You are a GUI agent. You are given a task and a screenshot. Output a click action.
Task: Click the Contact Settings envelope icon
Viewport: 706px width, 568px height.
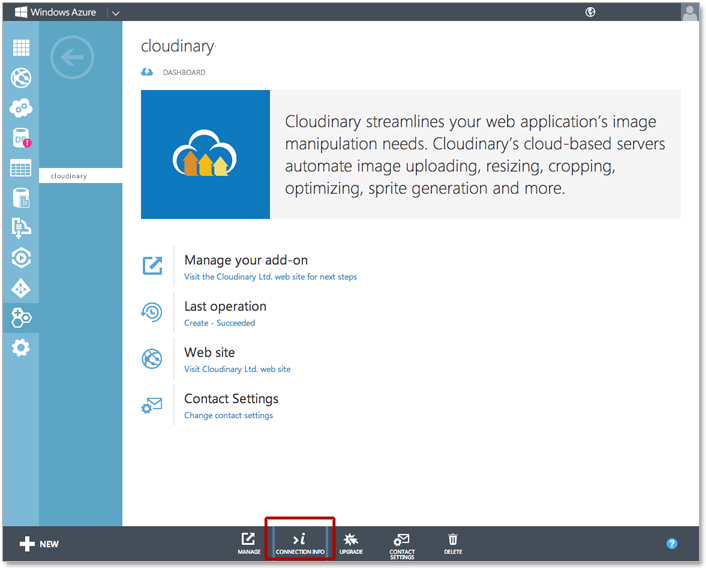(x=152, y=405)
